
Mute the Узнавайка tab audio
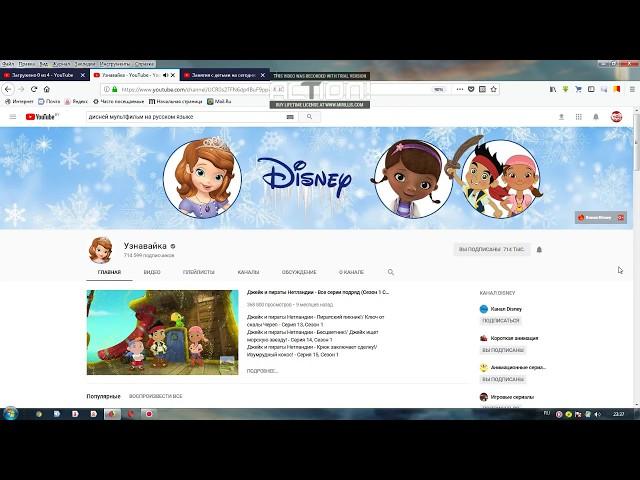pos(165,75)
